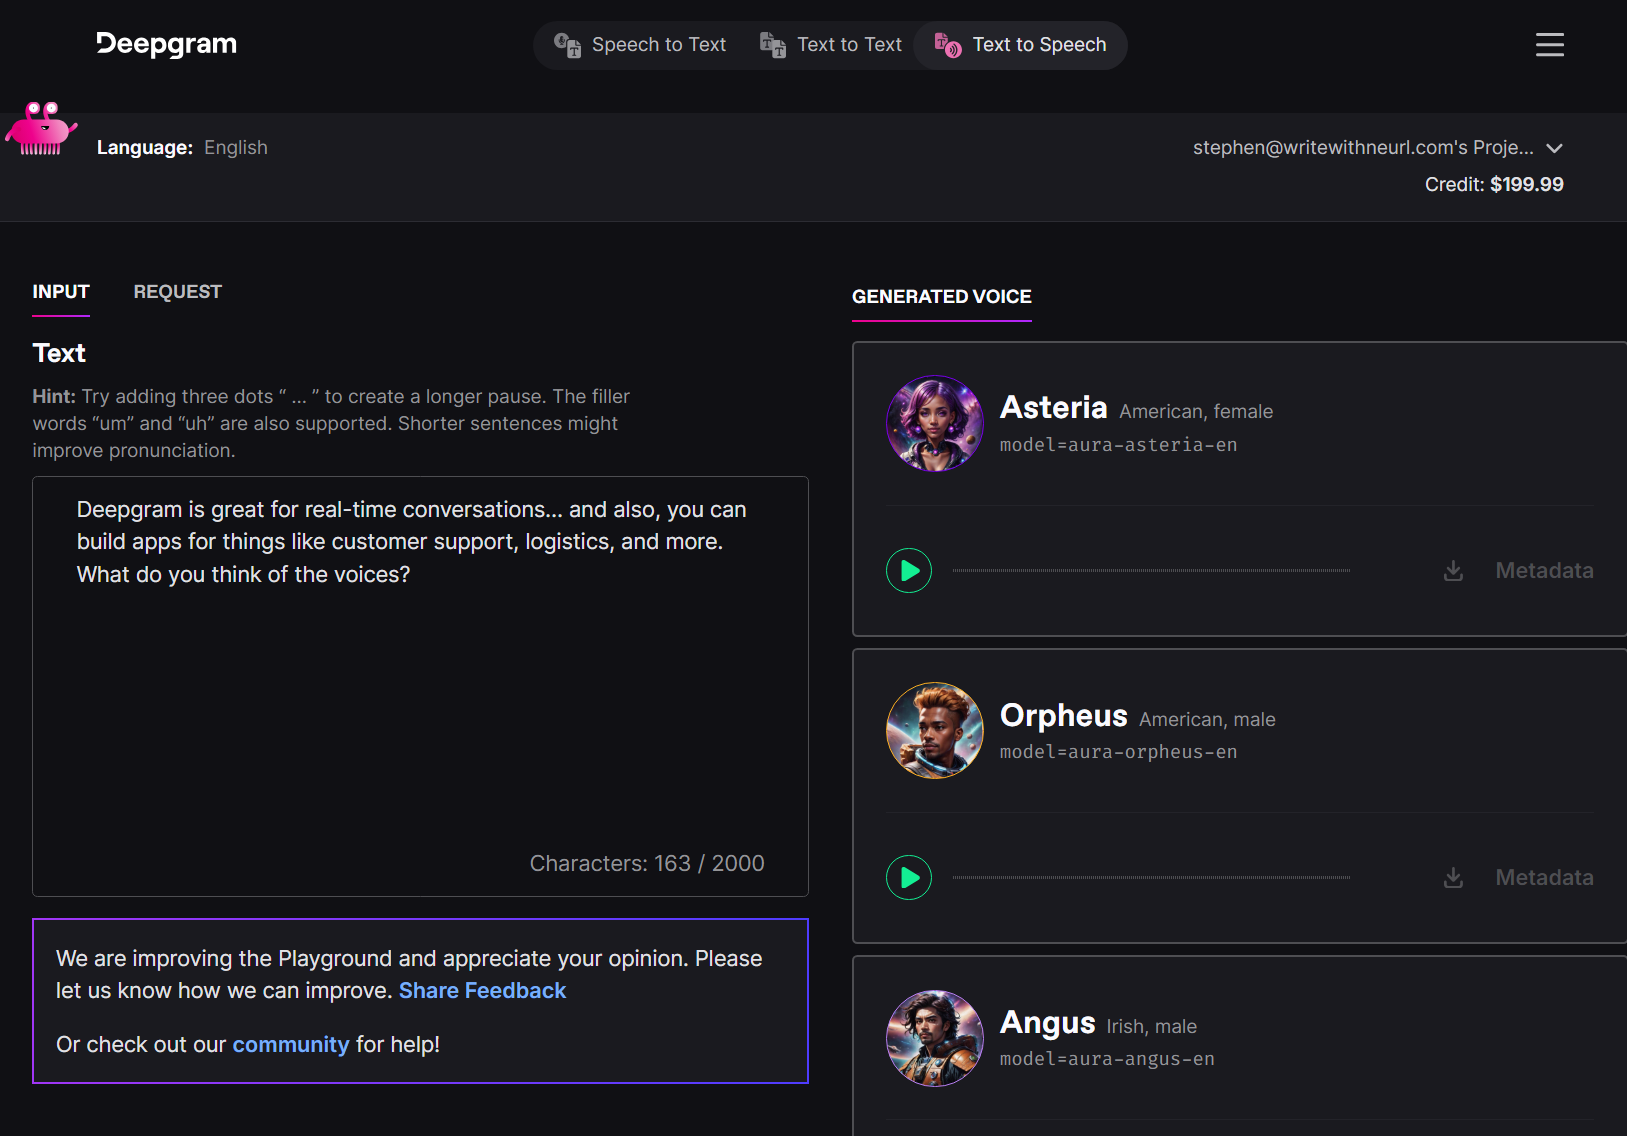This screenshot has width=1627, height=1136.
Task: Download Orpheus's generated audio
Action: pyautogui.click(x=1453, y=878)
